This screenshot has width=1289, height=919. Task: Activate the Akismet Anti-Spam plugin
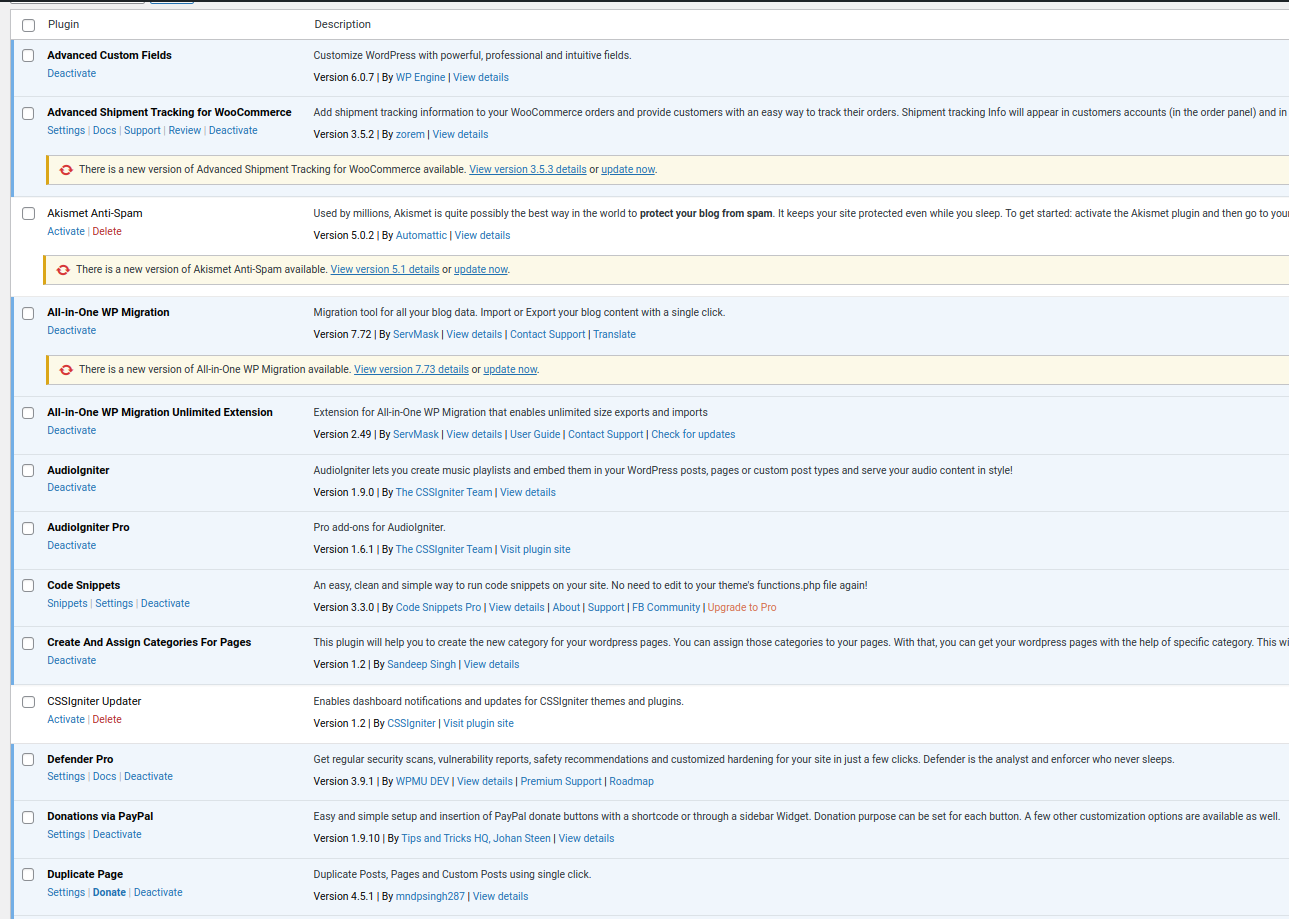66,232
